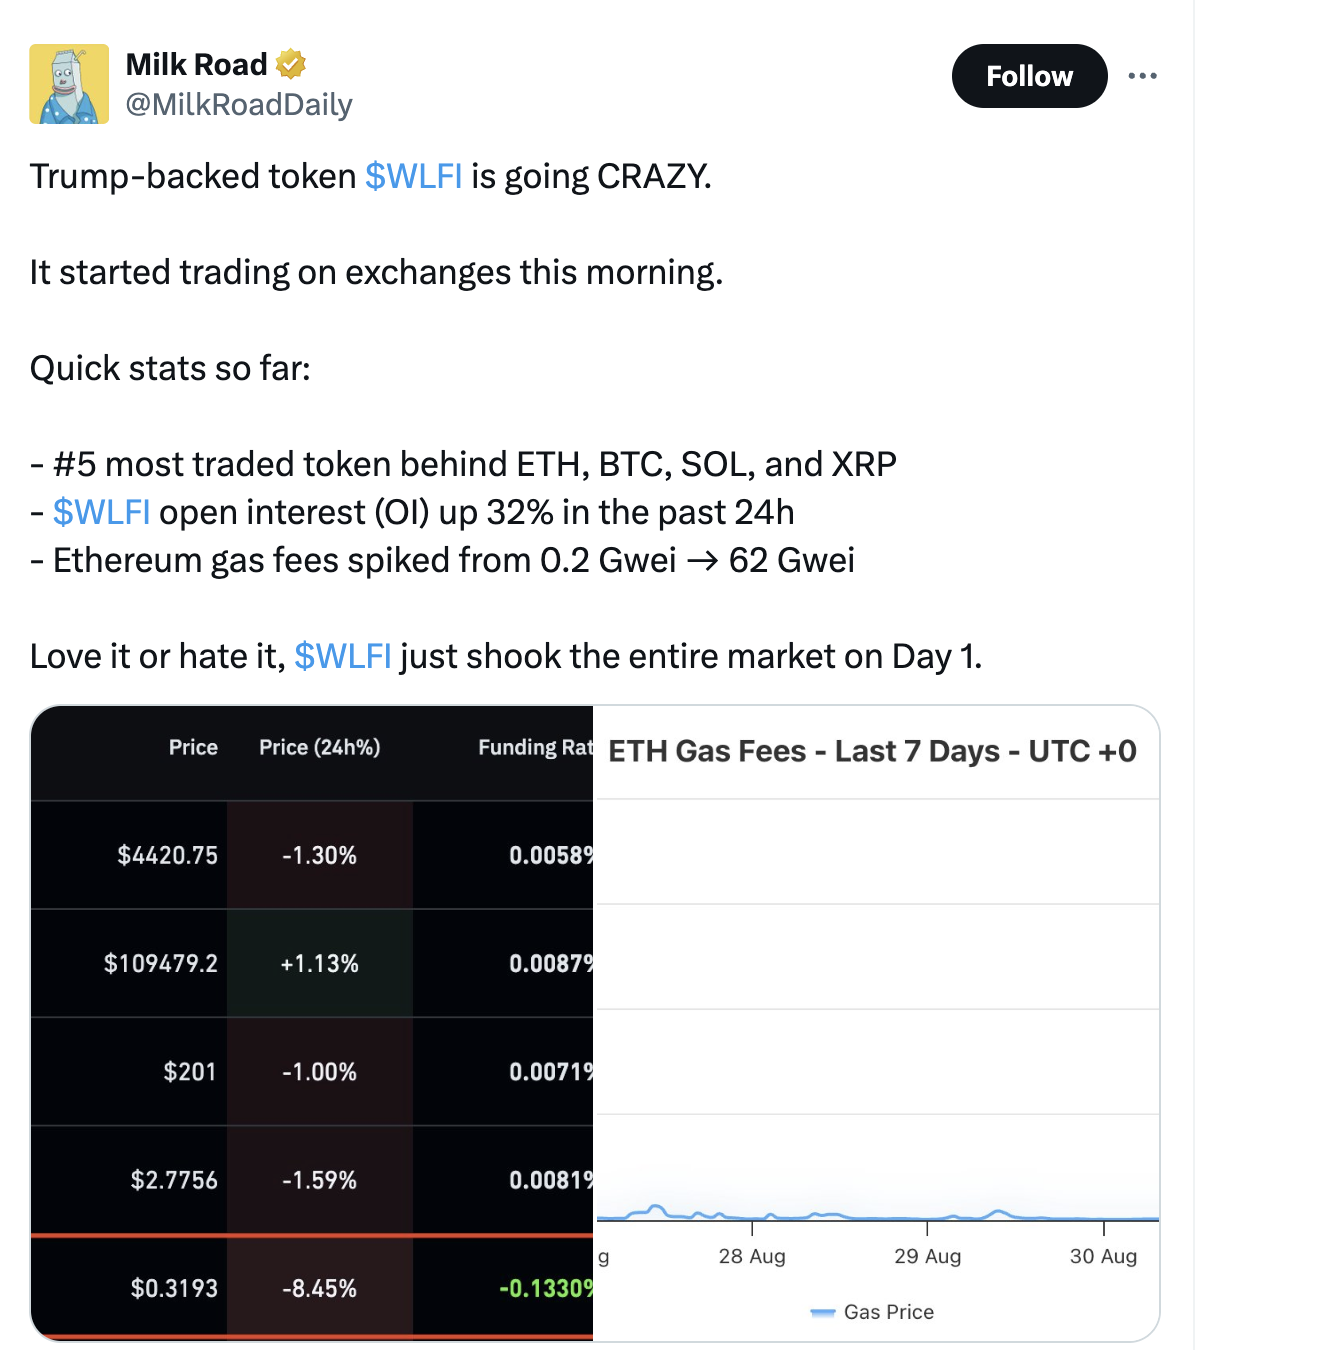Click the 29 Aug axis marker

pos(927,1256)
